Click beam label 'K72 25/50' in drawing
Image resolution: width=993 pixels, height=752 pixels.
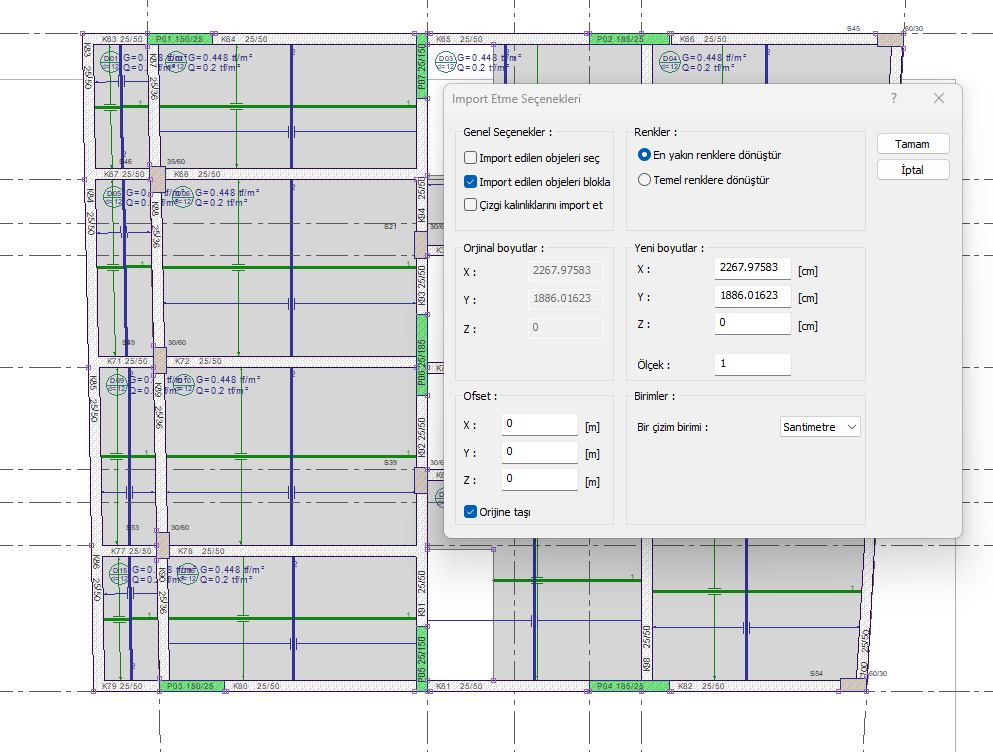click(x=198, y=361)
